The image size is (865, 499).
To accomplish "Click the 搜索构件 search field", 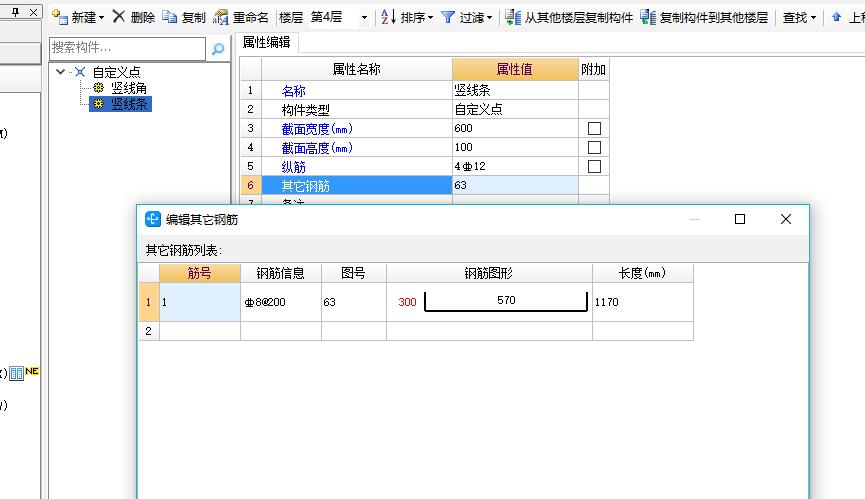I will (x=127, y=48).
